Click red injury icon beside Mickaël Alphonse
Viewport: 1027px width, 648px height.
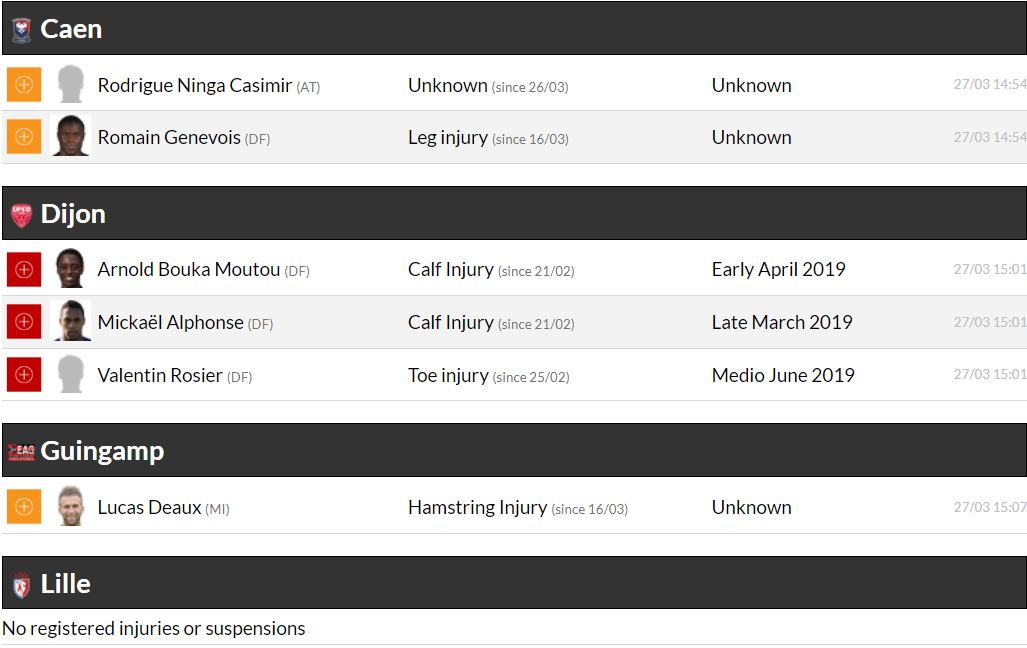(24, 322)
